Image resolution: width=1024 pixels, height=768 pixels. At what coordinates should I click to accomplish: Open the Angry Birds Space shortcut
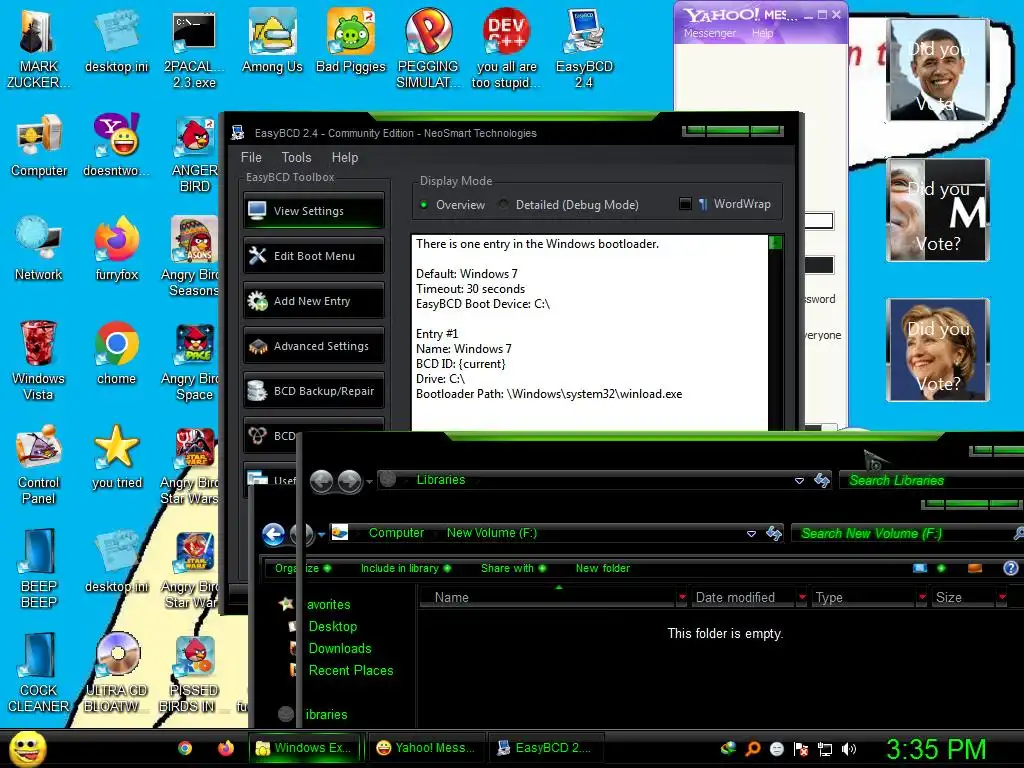tap(189, 362)
